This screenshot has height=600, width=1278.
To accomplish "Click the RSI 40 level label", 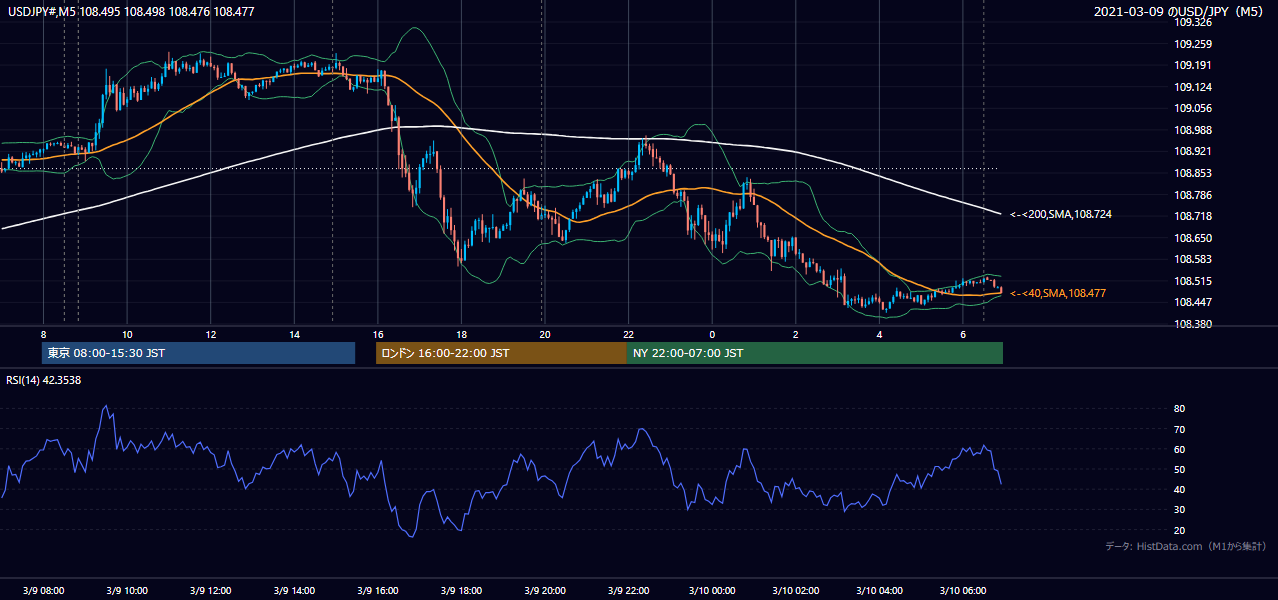I will pyautogui.click(x=1180, y=489).
